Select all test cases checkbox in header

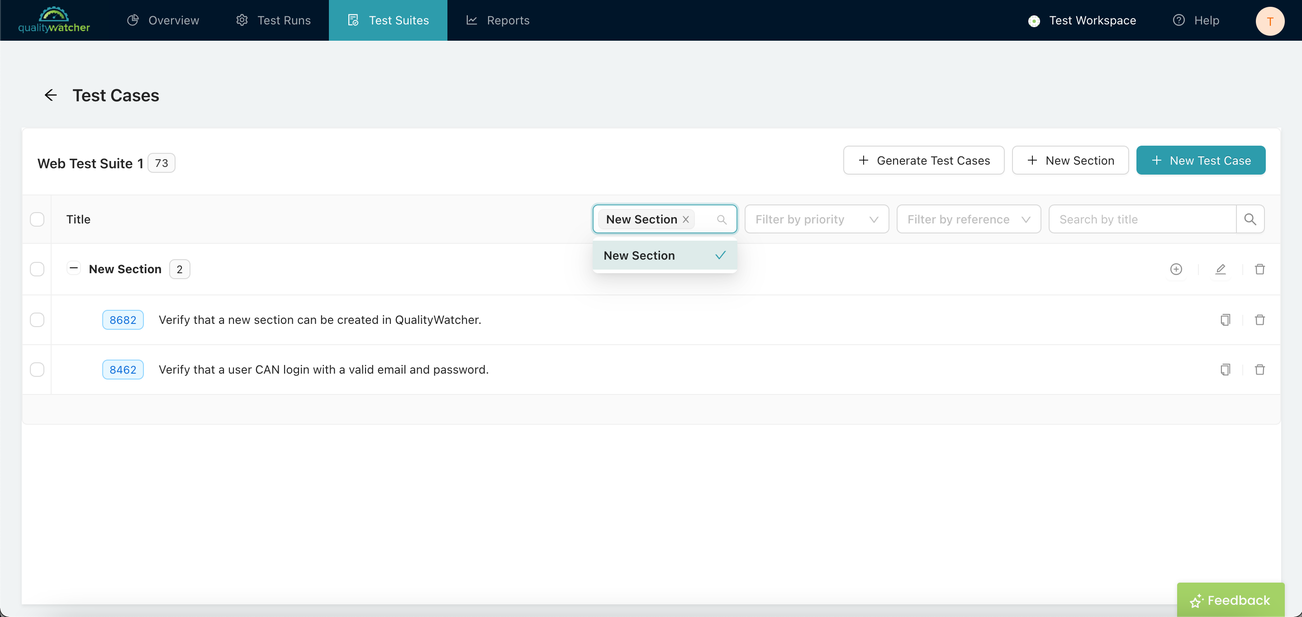(x=37, y=219)
